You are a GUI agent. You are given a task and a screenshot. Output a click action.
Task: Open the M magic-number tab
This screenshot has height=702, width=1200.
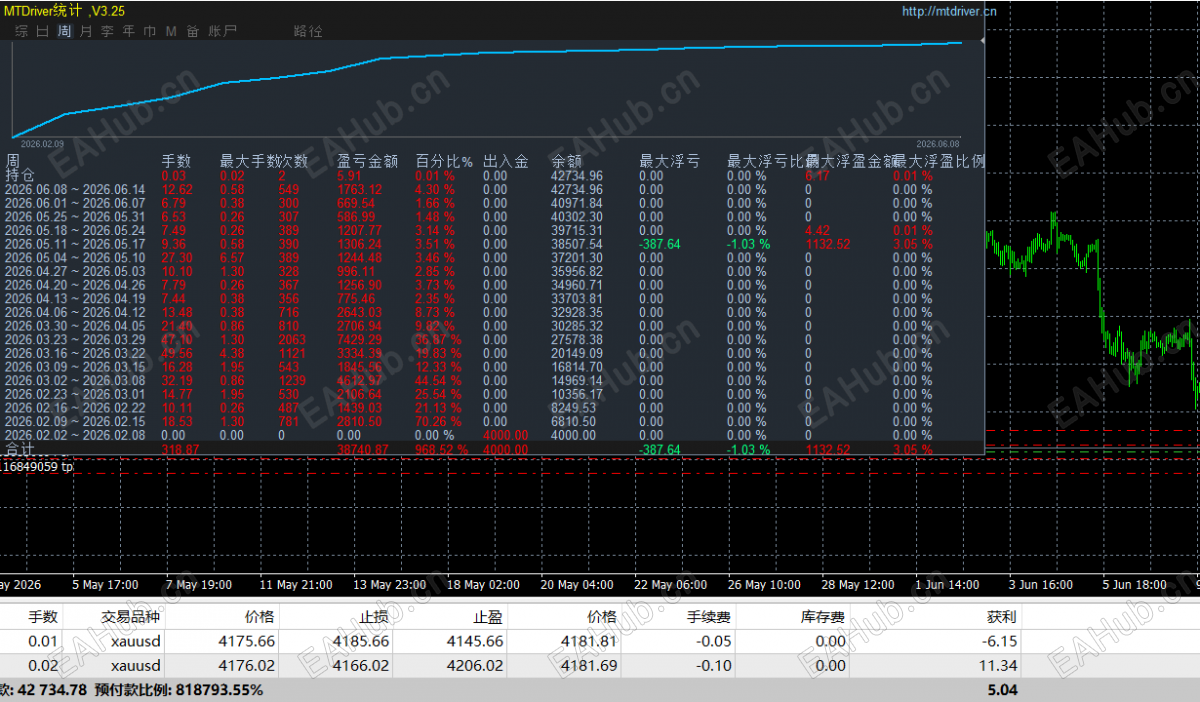coord(171,31)
